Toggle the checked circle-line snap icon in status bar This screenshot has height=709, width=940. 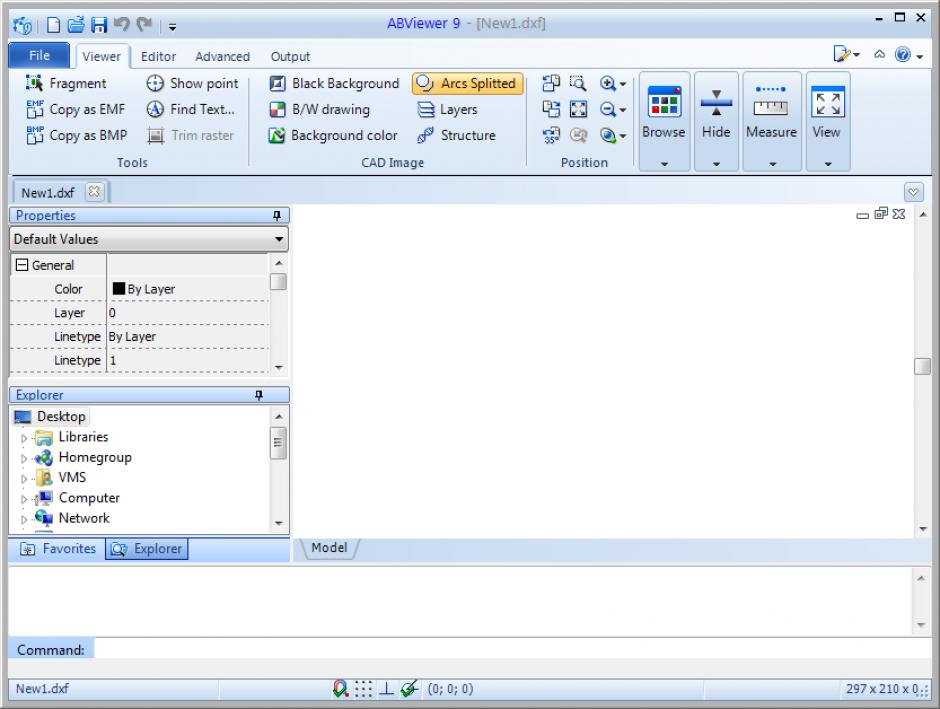409,689
